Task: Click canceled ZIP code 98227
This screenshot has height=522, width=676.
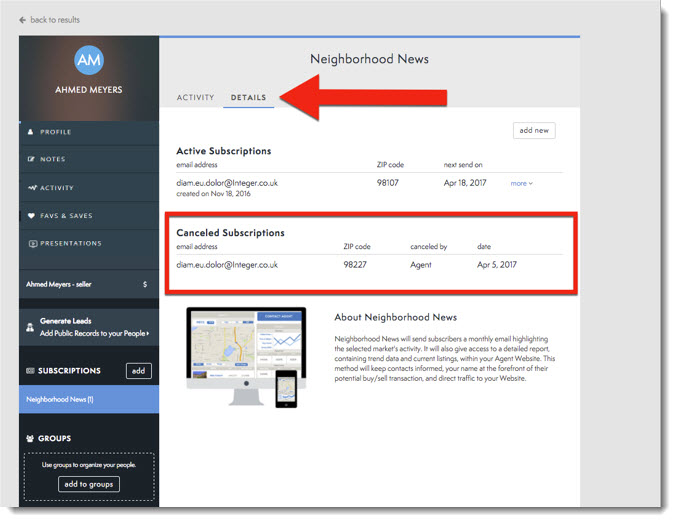Action: point(355,265)
